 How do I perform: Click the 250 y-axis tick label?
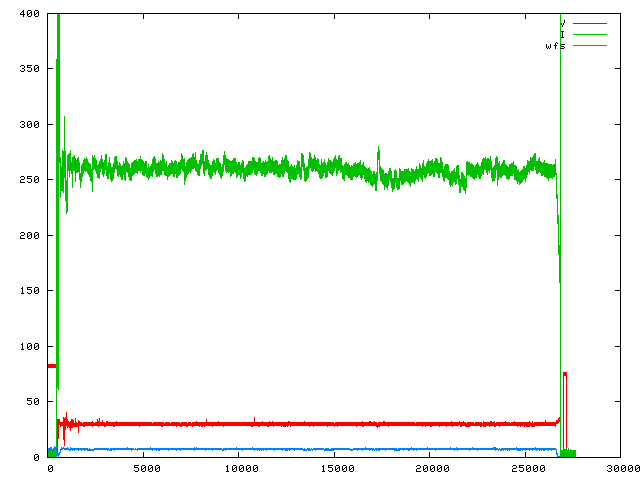(x=29, y=180)
